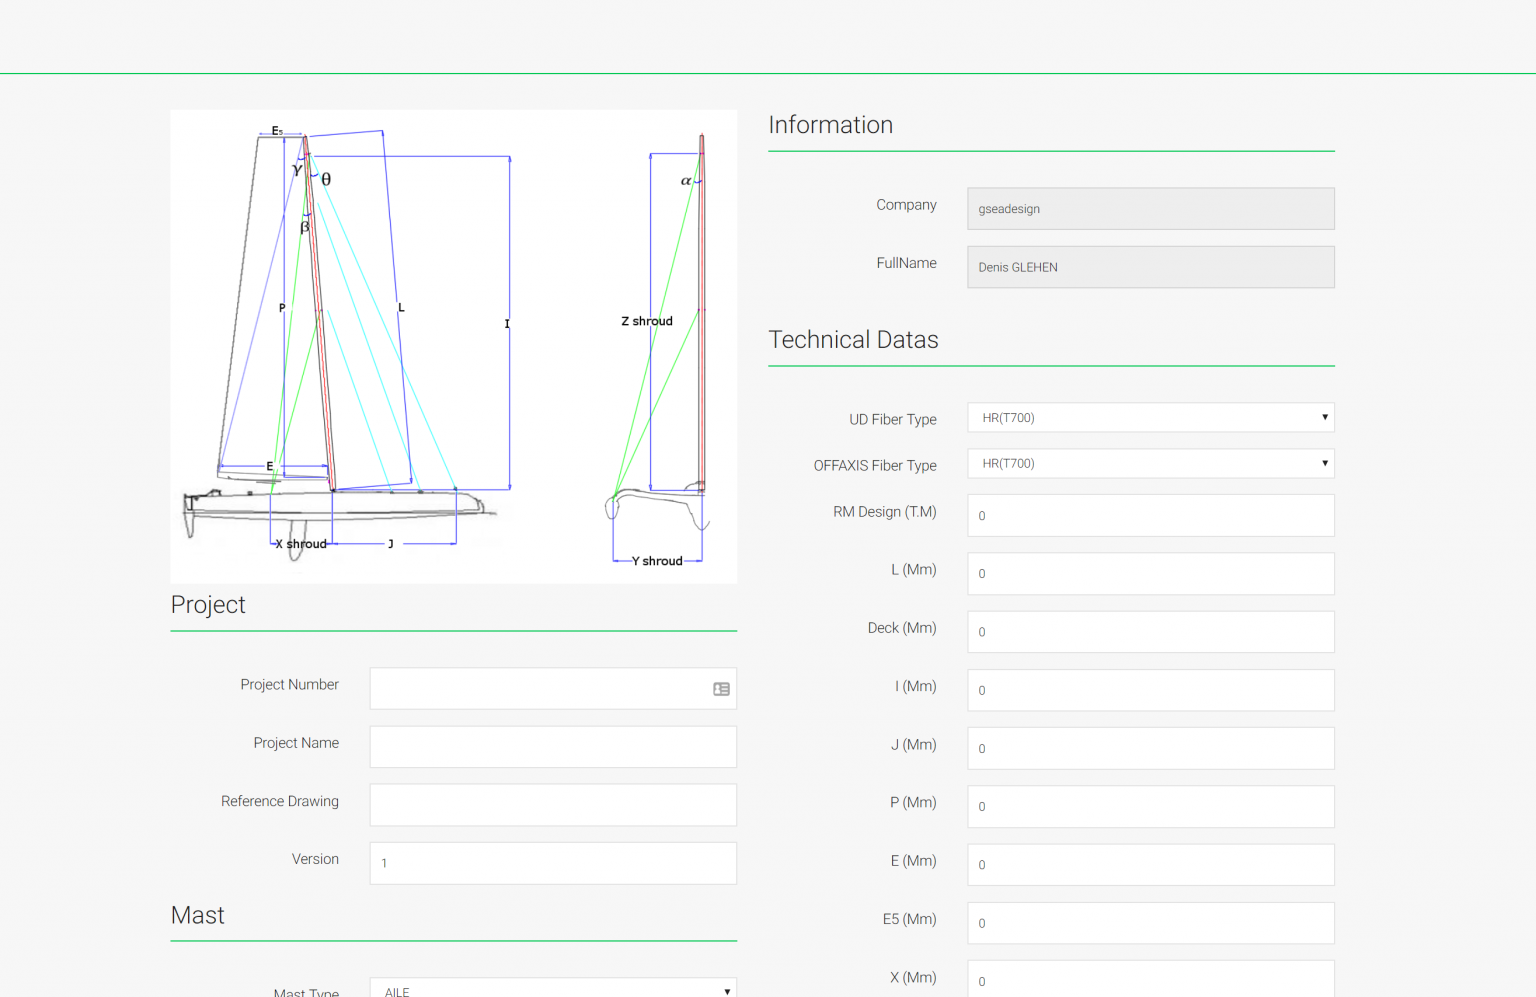The width and height of the screenshot is (1536, 997).
Task: Click the Project Name input field
Action: click(552, 746)
